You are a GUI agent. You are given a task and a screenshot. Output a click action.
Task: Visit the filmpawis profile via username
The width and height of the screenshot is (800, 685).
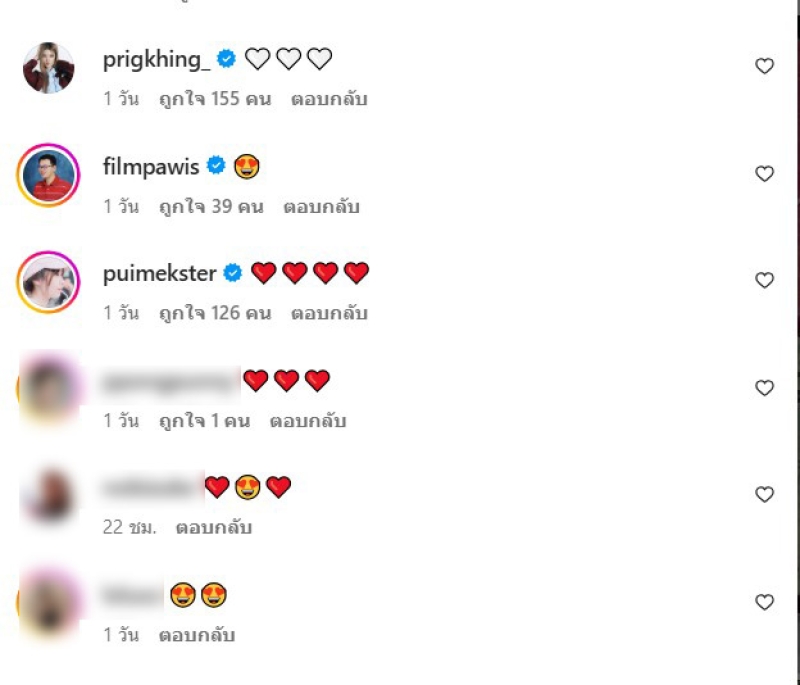tap(151, 167)
